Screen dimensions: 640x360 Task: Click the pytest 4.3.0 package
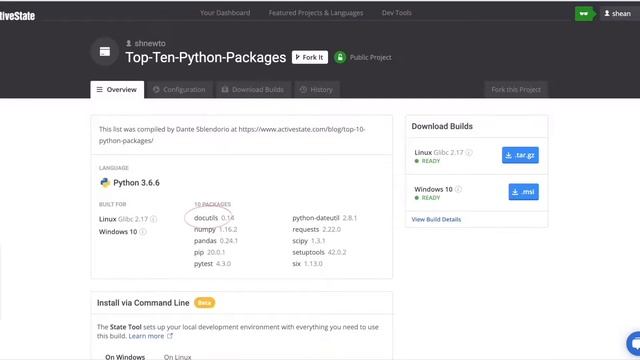(212, 264)
